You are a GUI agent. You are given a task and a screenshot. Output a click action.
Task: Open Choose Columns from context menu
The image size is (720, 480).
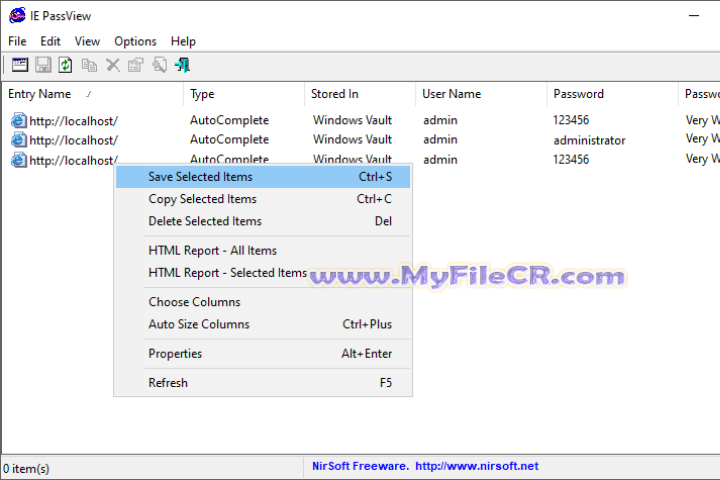(263, 302)
